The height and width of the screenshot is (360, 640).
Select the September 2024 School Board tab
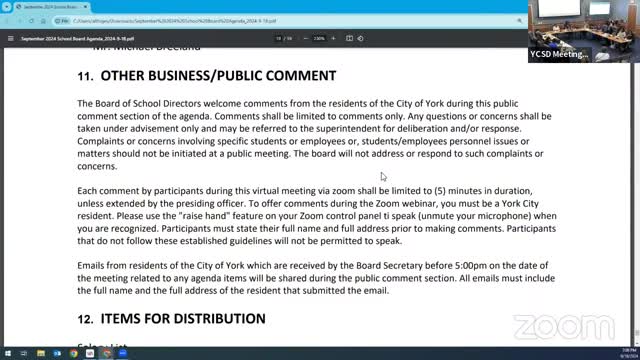(x=48, y=7)
